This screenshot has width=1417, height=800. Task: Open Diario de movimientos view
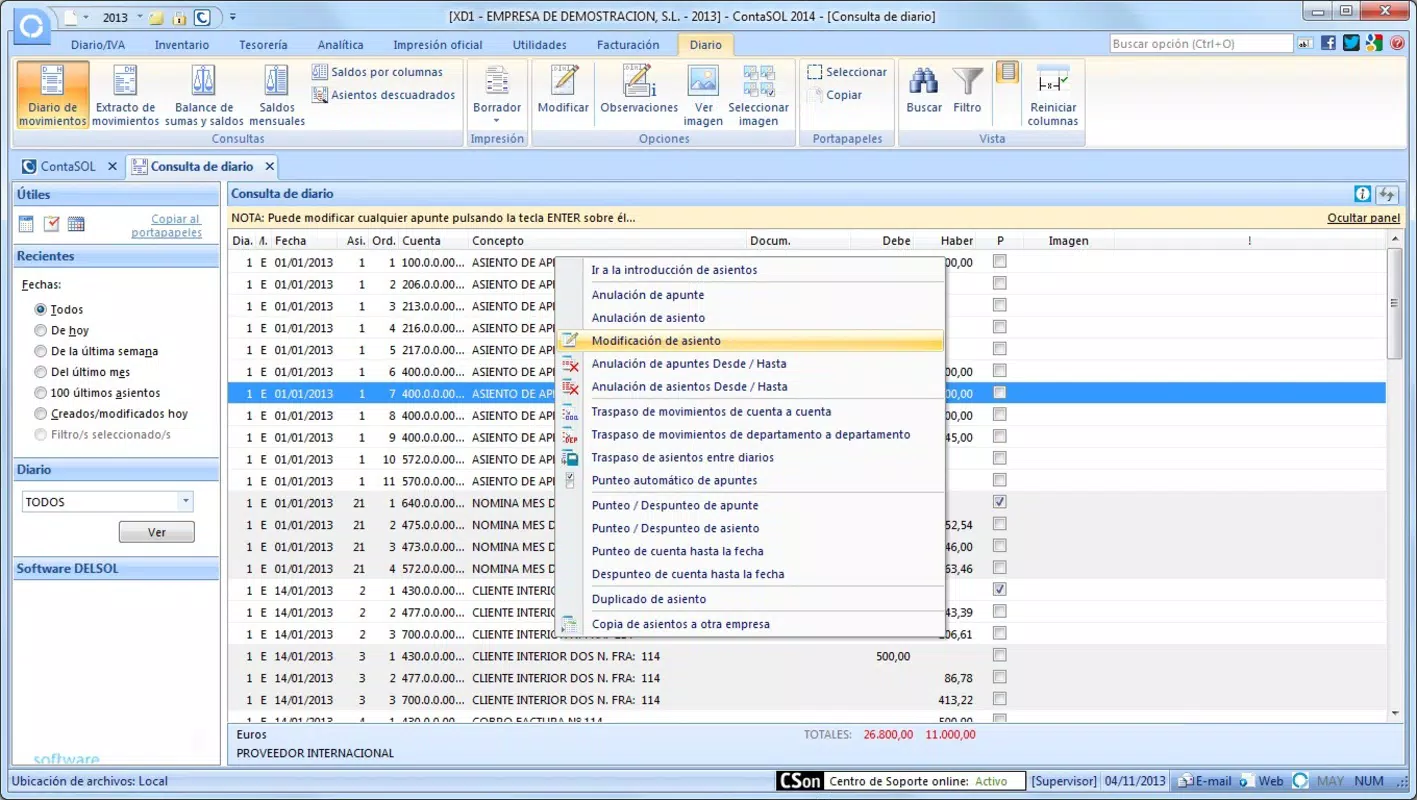pyautogui.click(x=53, y=95)
